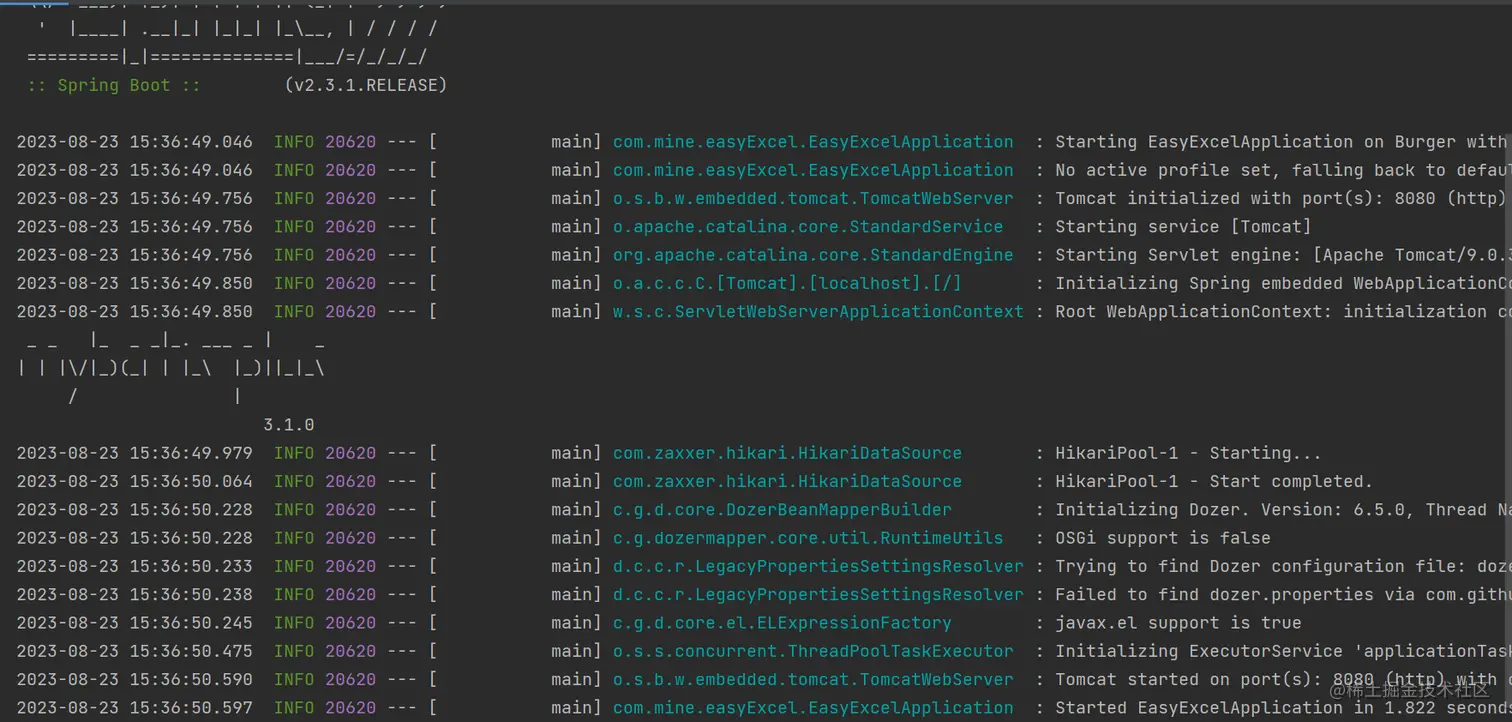Click timestamp '2023-08-23 15:36:50.064'
The height and width of the screenshot is (722, 1512).
pos(135,481)
